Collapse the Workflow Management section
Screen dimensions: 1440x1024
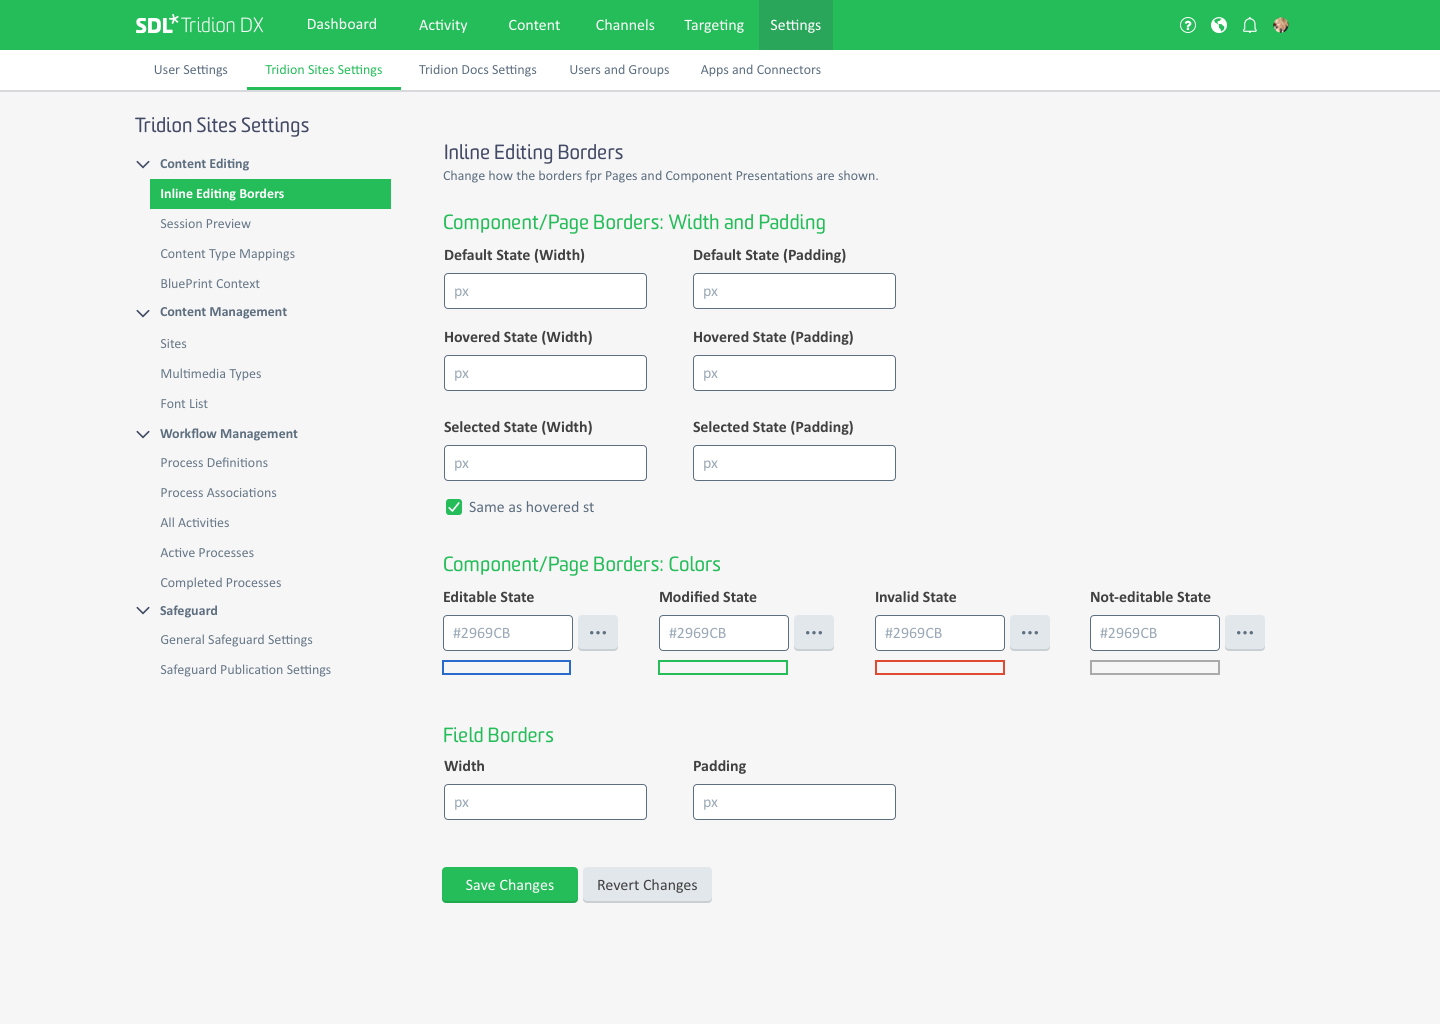coord(143,434)
